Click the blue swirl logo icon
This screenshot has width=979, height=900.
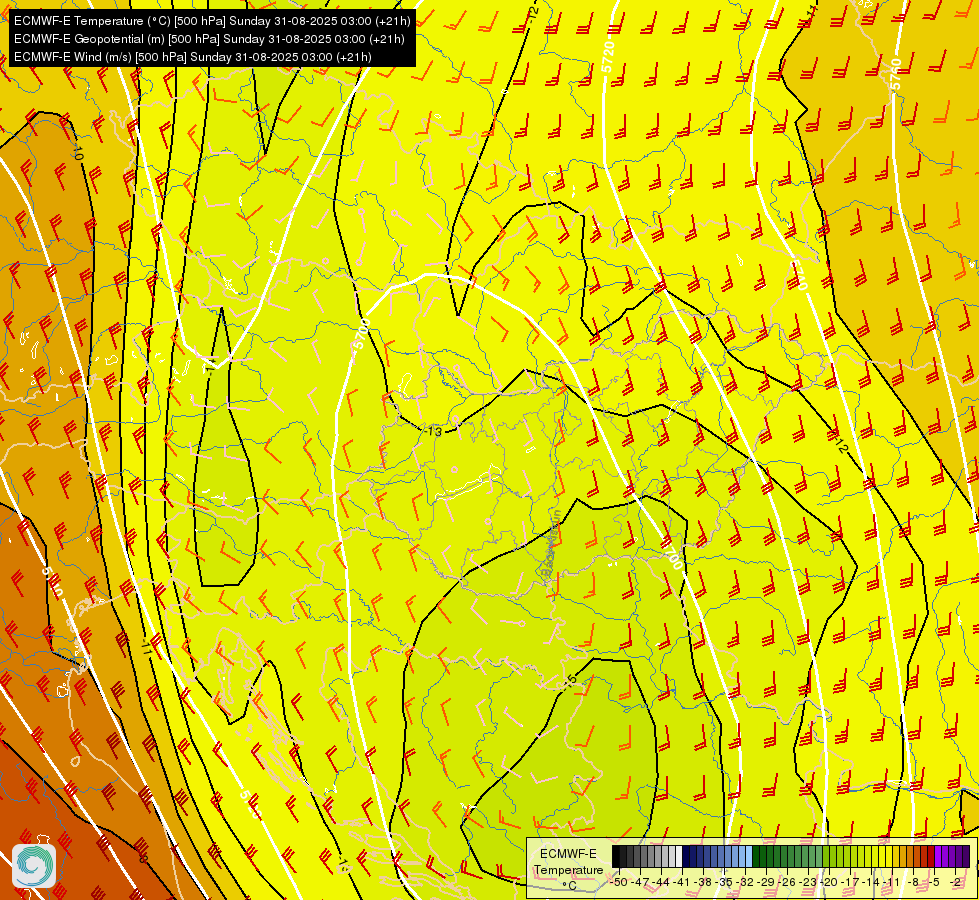coord(34,866)
